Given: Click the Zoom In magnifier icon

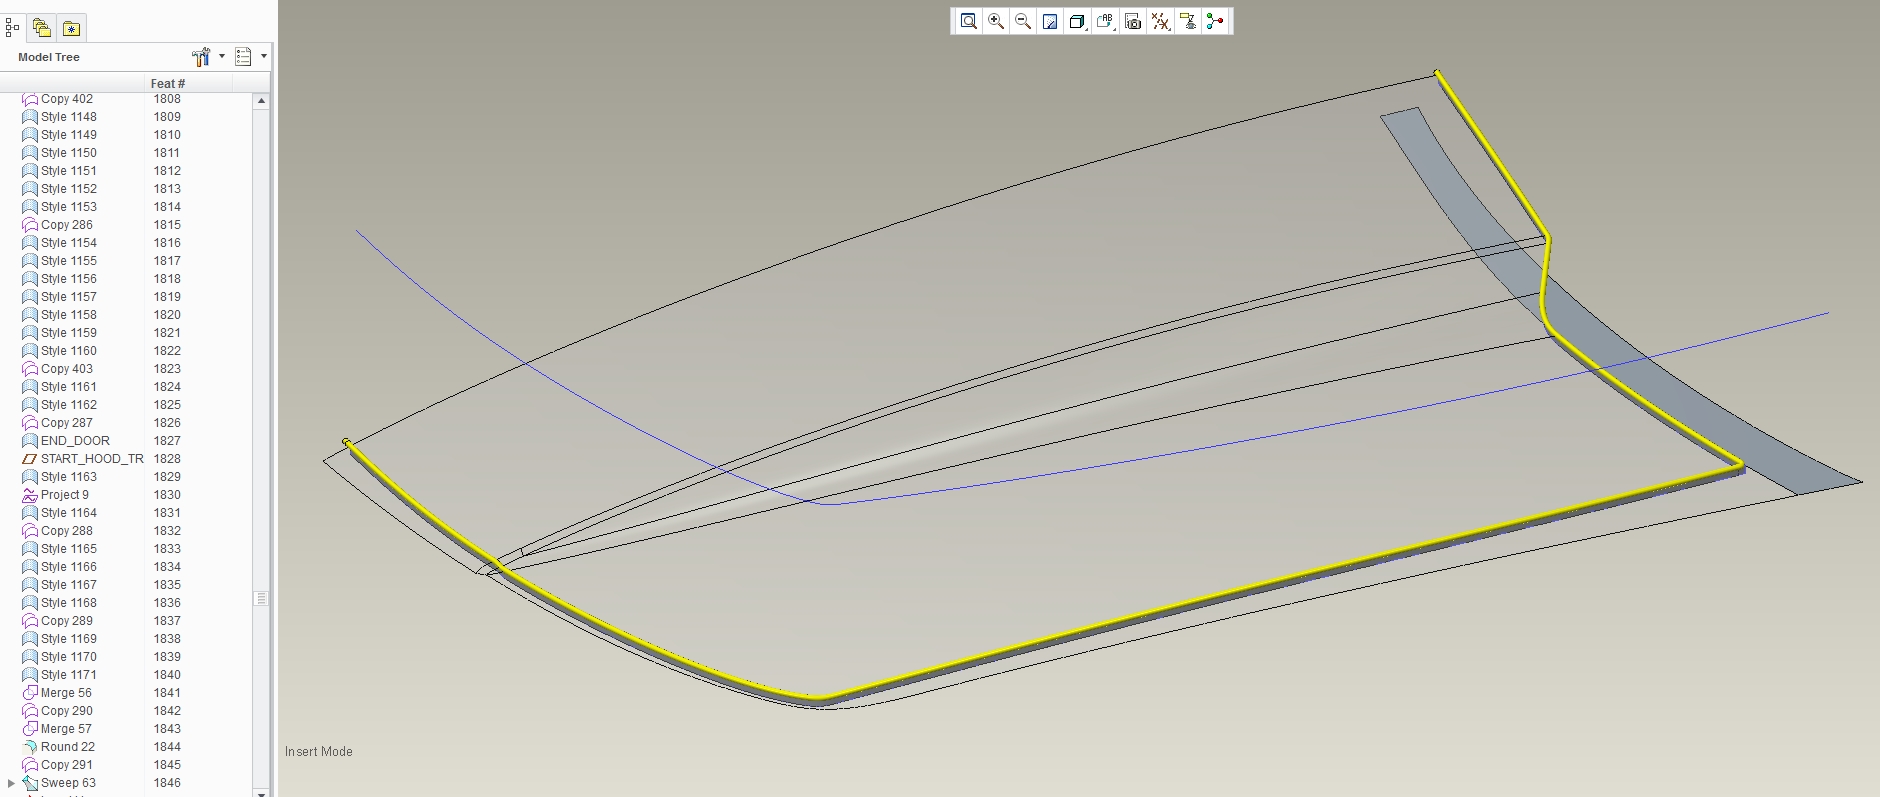Looking at the screenshot, I should 996,21.
